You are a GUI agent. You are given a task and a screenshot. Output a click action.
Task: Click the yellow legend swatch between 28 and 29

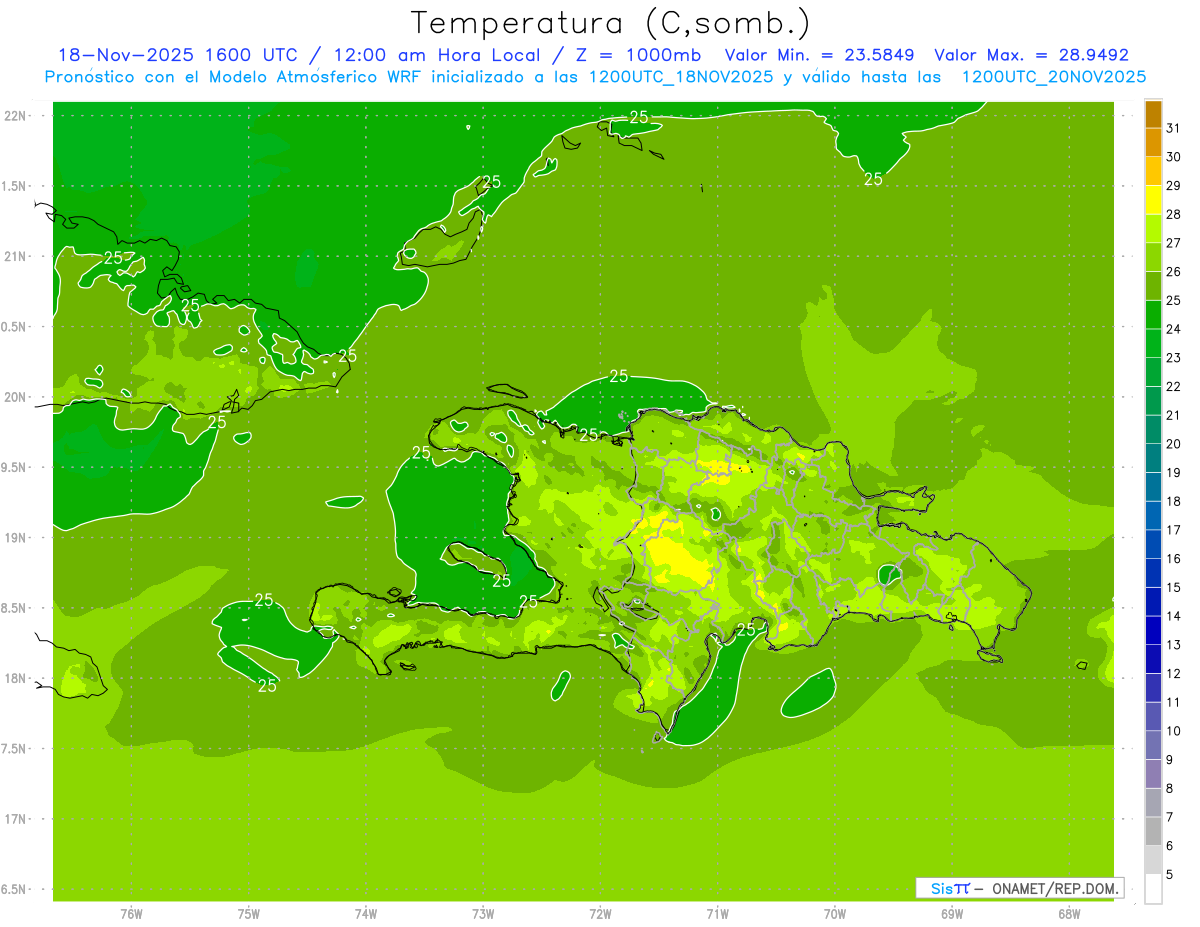[1153, 200]
